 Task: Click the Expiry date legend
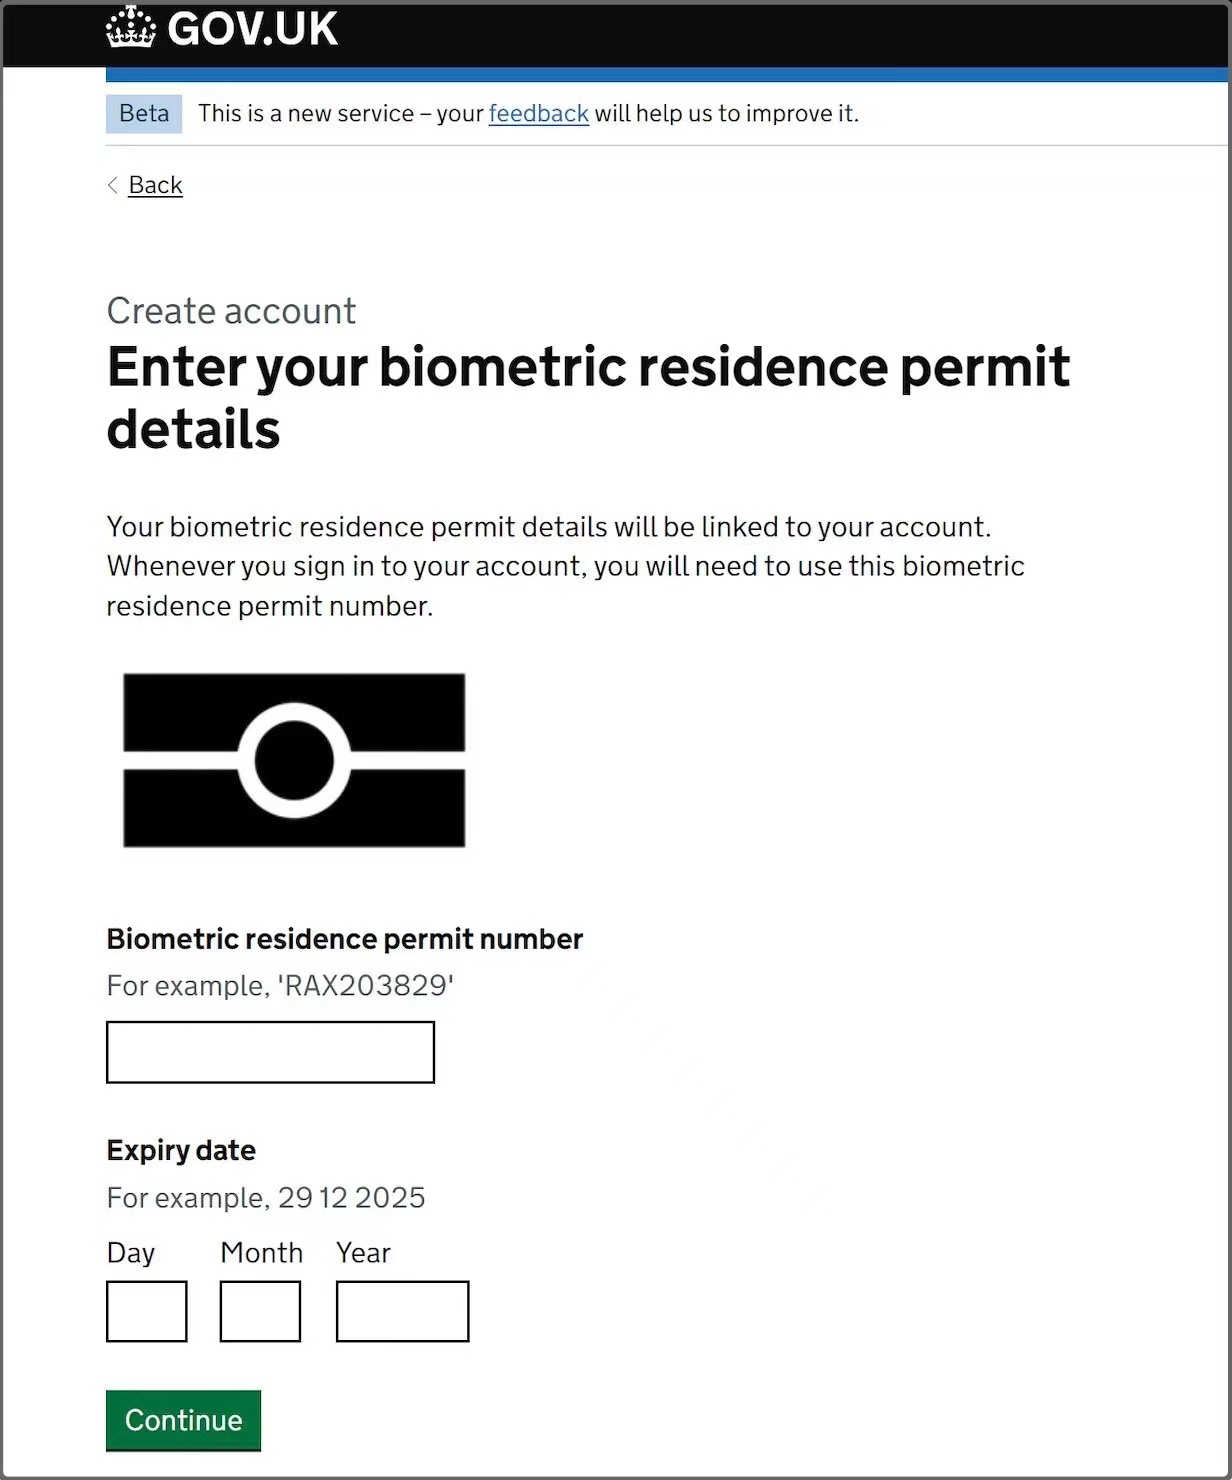(181, 1150)
